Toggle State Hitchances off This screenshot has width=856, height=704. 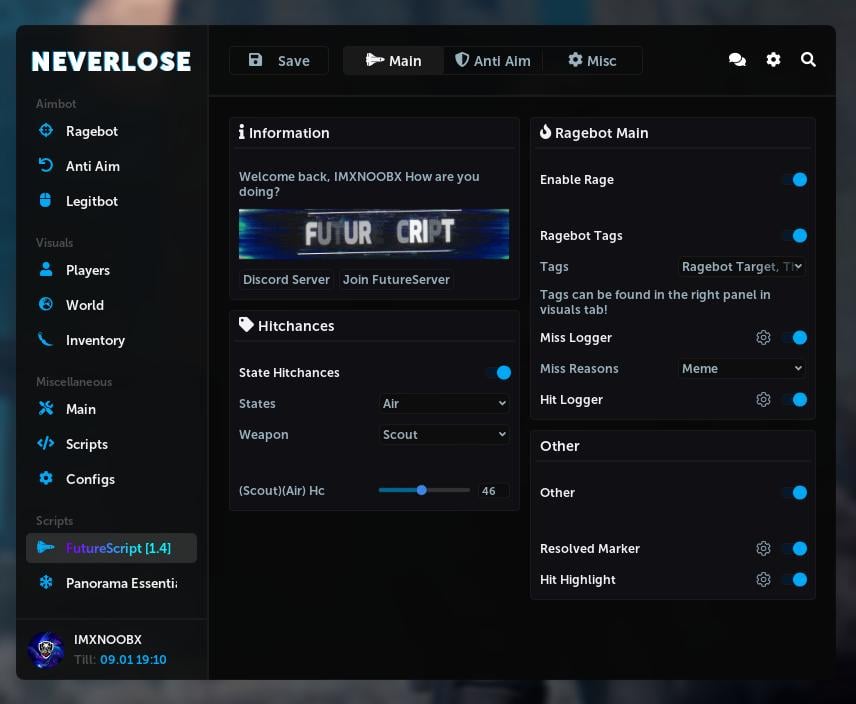click(x=502, y=373)
